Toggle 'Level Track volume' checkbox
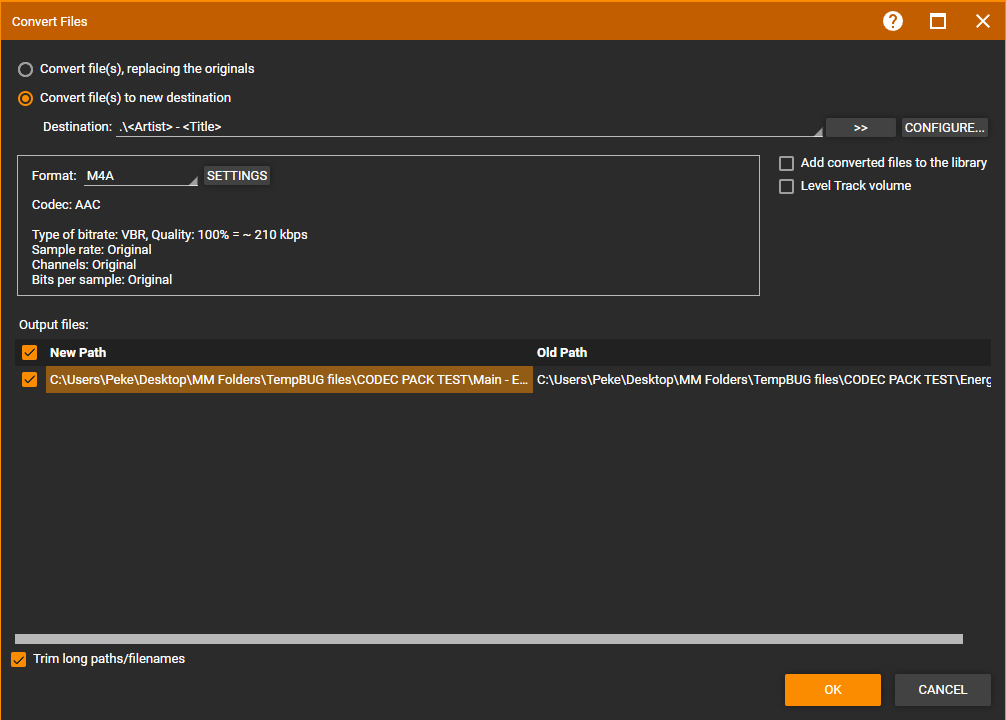1006x720 pixels. [x=786, y=186]
